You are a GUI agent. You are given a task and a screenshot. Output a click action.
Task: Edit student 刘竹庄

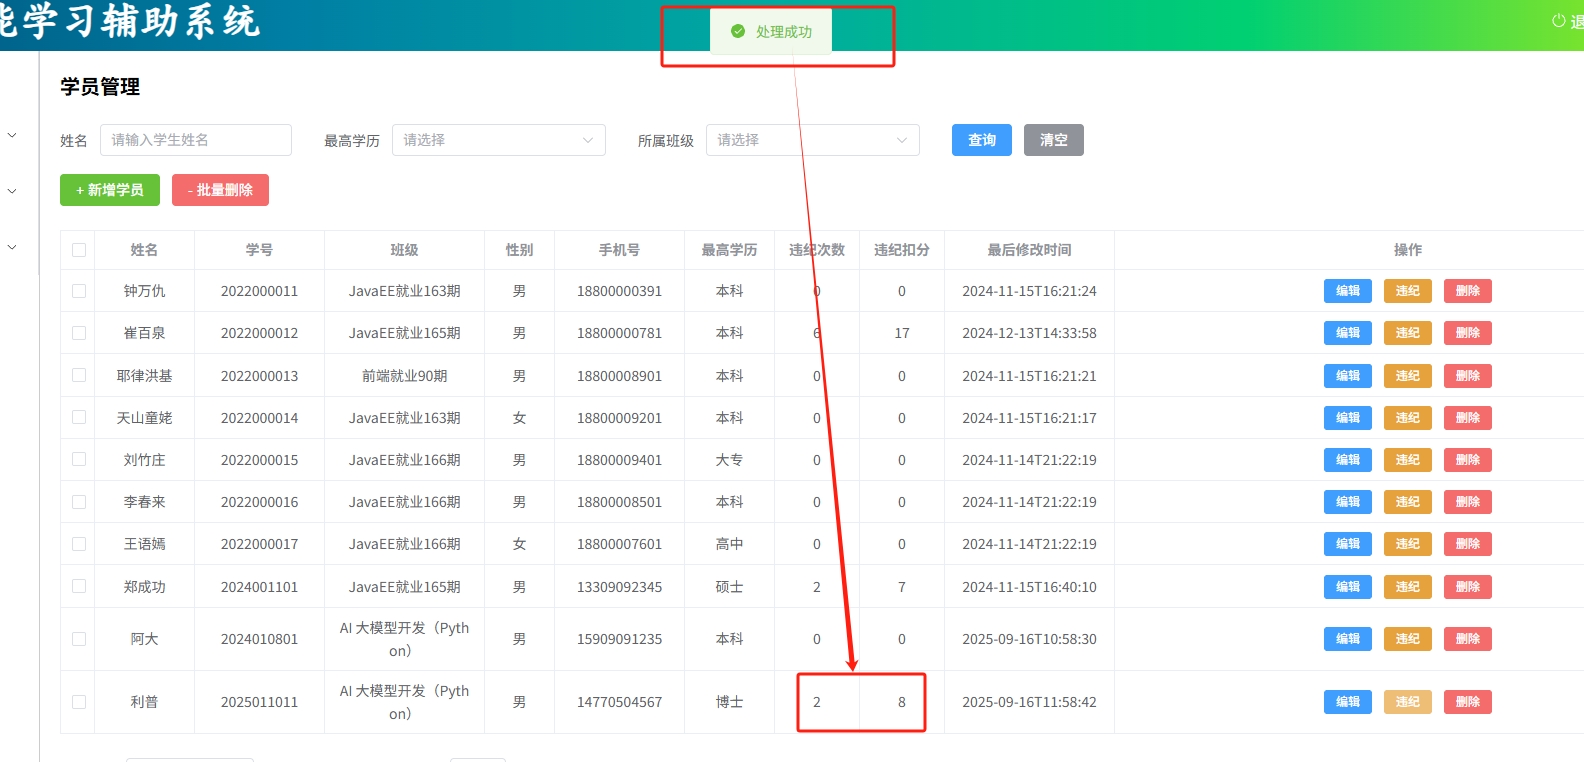tap(1348, 460)
